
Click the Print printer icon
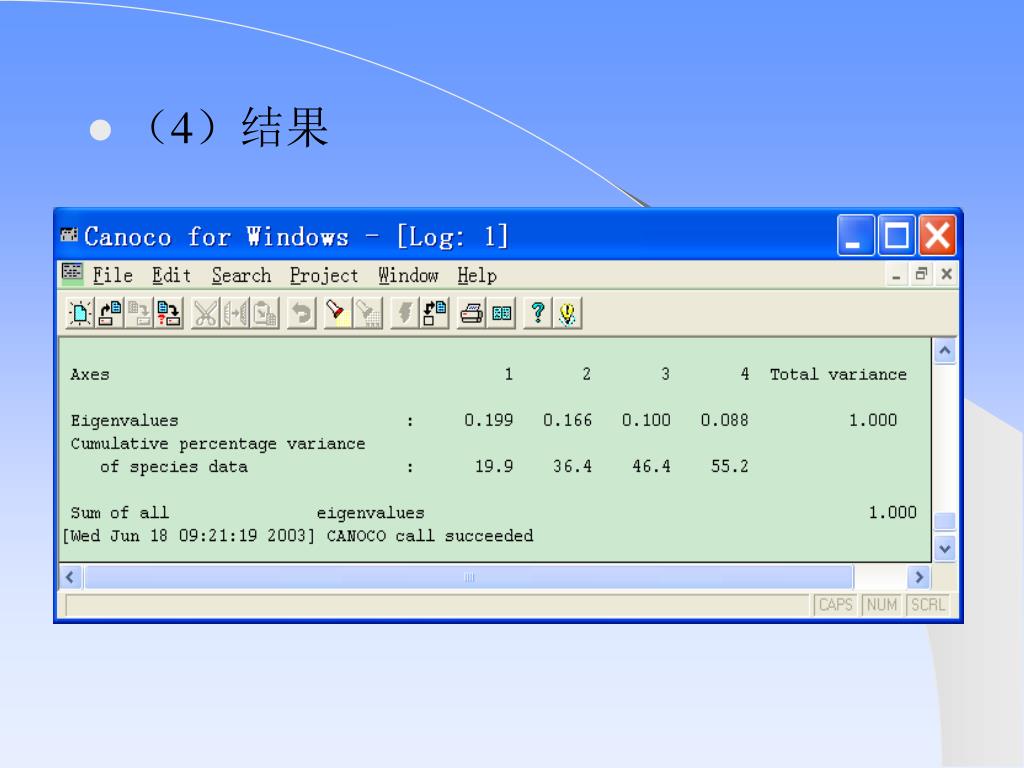472,313
